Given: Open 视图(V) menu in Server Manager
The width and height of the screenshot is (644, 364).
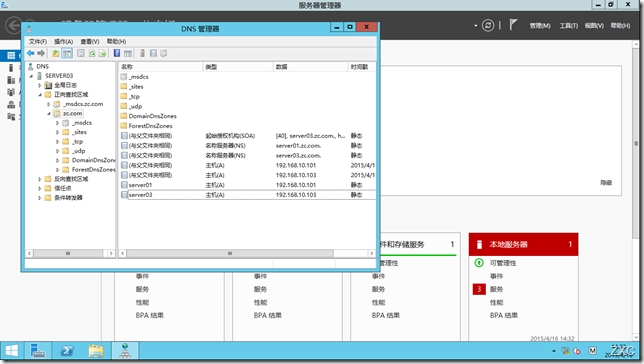Looking at the screenshot, I should (x=594, y=25).
